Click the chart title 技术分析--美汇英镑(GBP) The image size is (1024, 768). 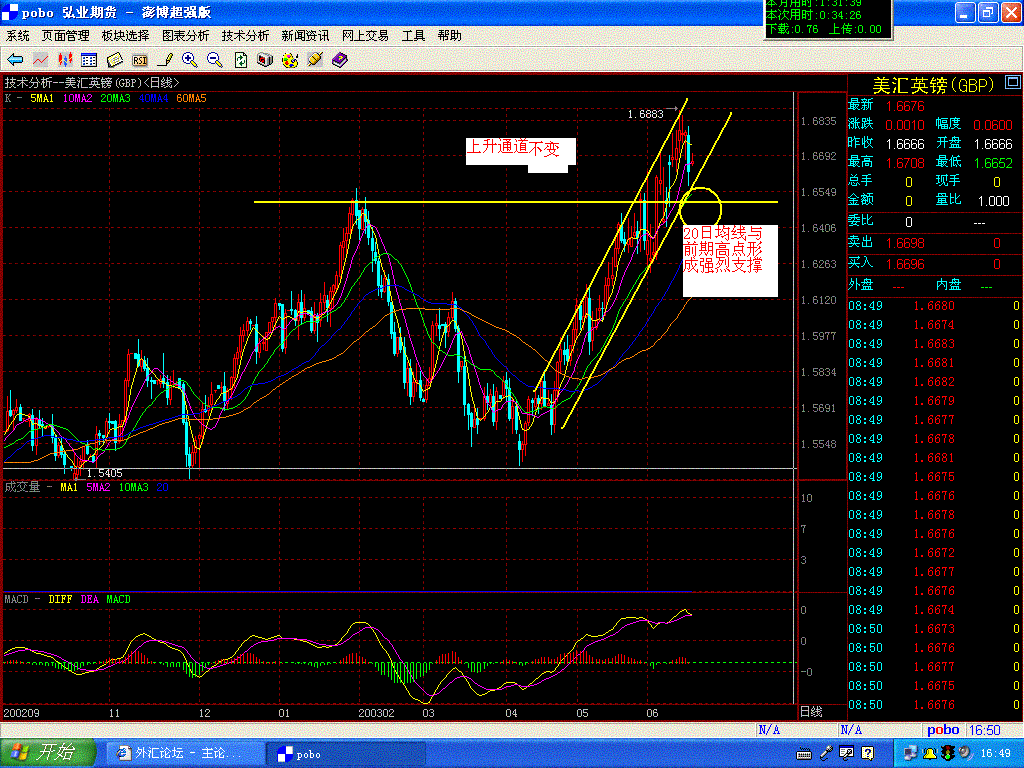[92, 83]
